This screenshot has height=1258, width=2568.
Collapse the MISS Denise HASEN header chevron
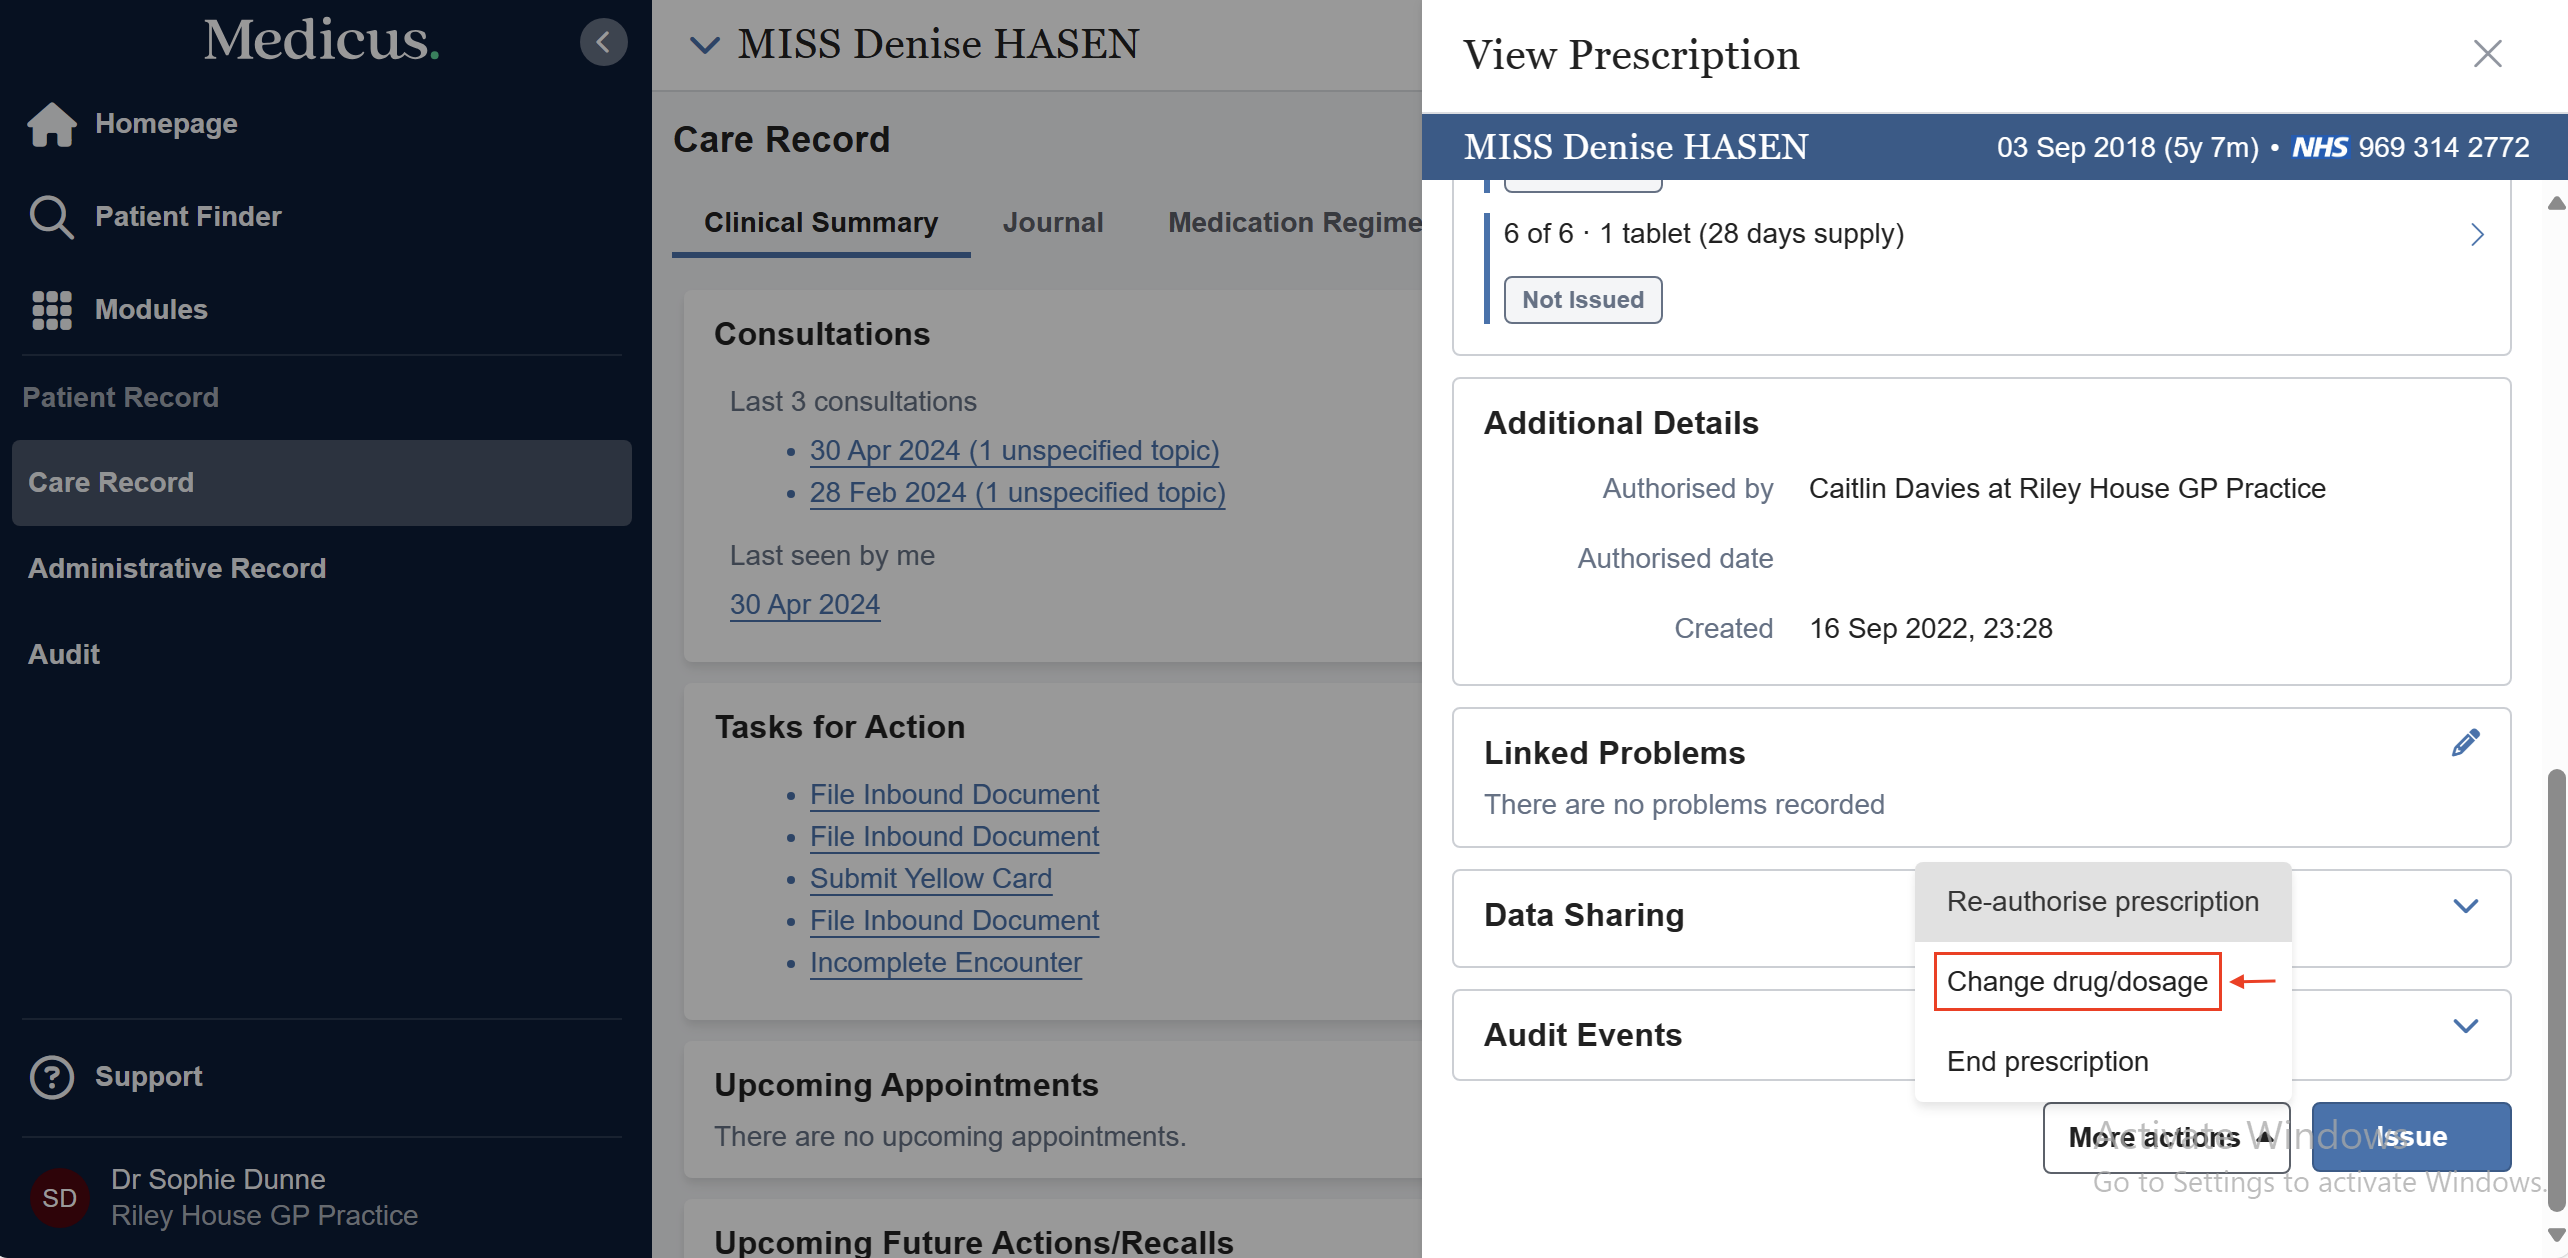coord(705,44)
